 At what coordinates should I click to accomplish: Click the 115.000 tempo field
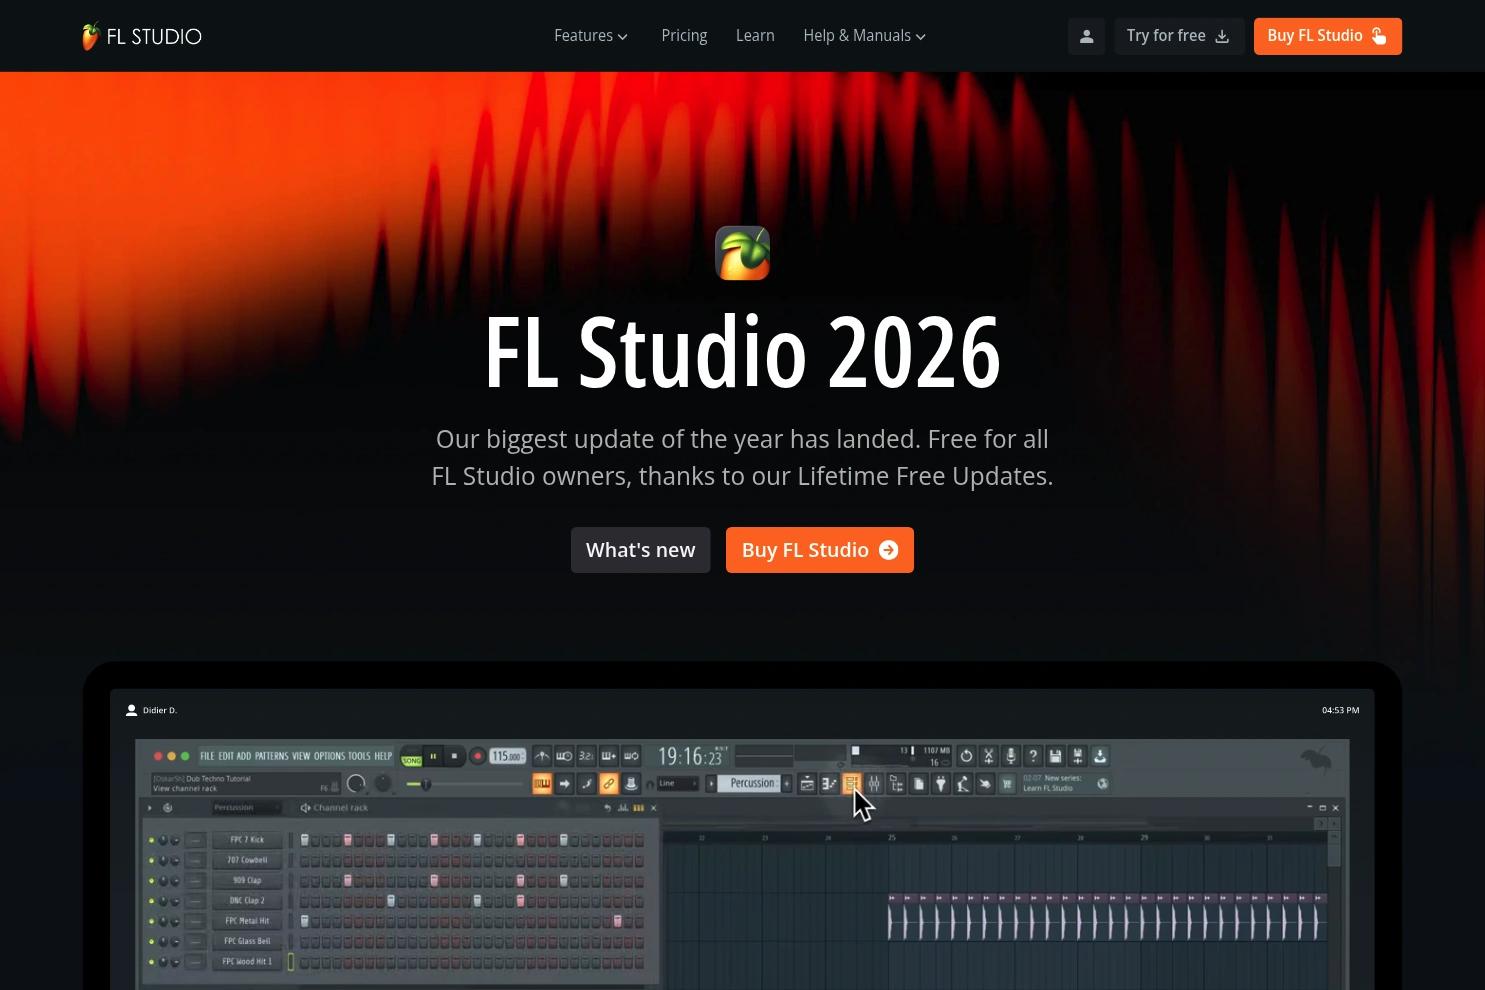[x=507, y=756]
